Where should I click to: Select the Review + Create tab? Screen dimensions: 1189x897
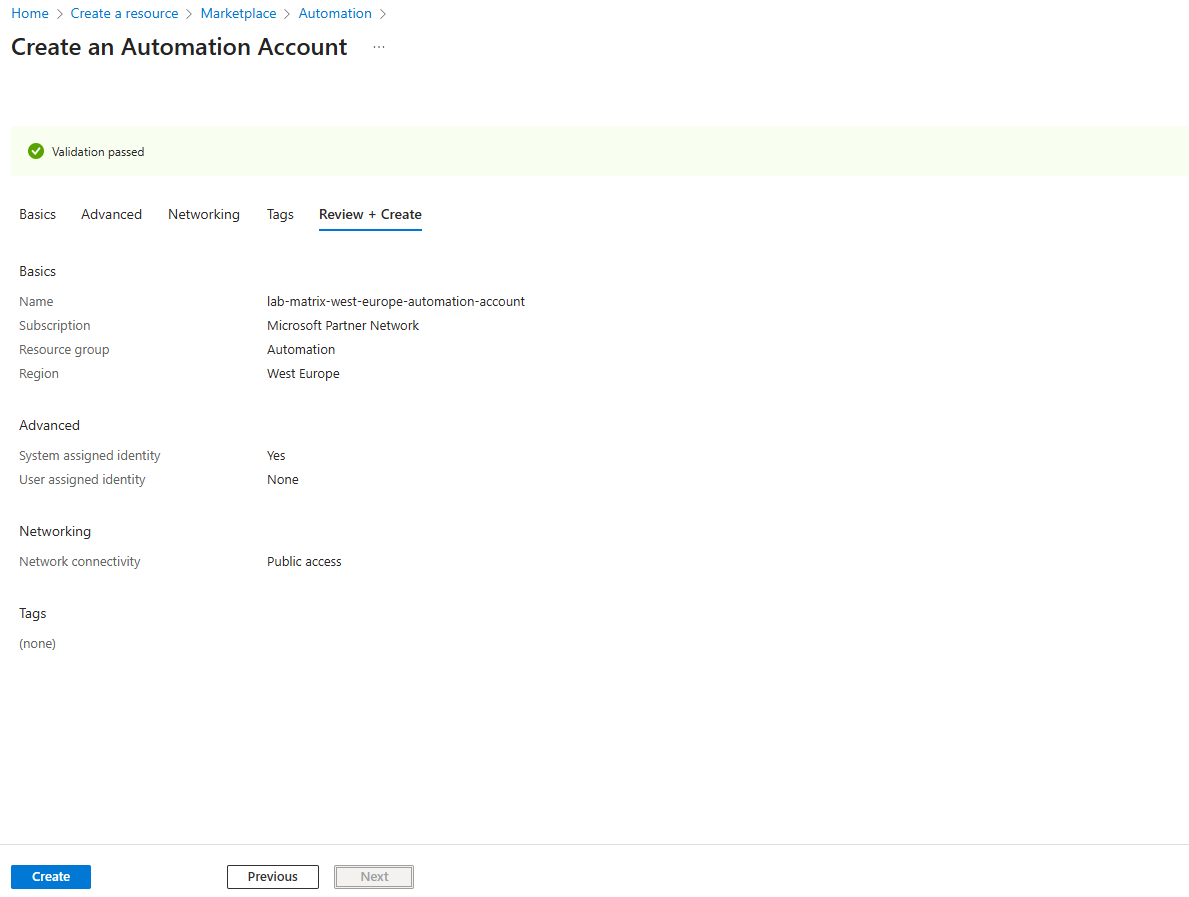(370, 215)
